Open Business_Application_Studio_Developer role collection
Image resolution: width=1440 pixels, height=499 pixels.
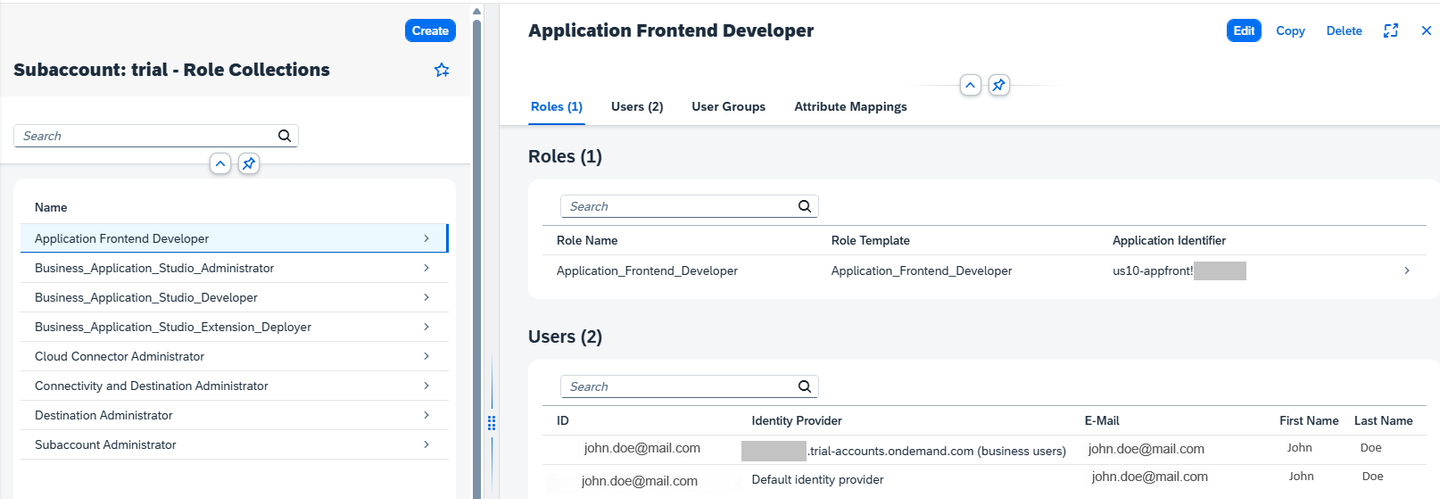(x=234, y=297)
